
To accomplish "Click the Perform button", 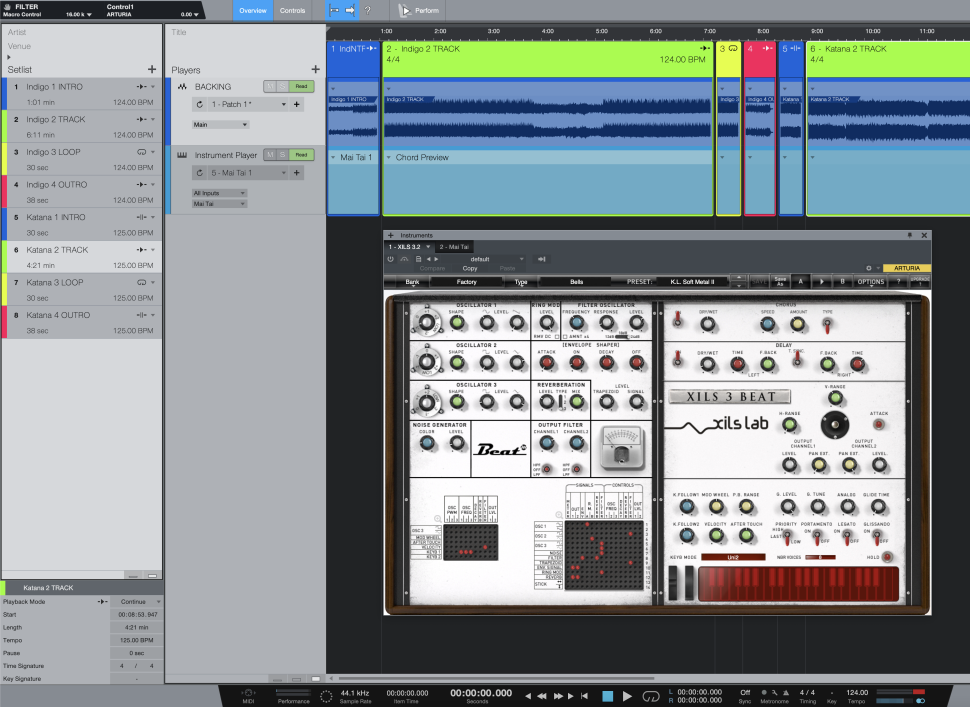I will point(419,11).
